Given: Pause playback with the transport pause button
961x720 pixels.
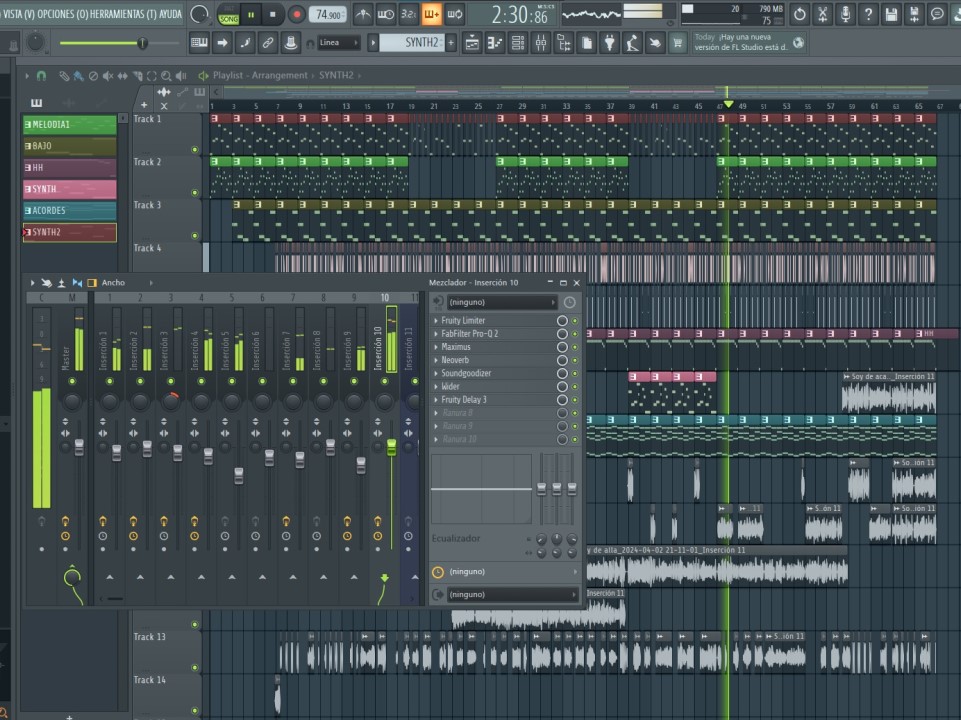Looking at the screenshot, I should point(251,14).
